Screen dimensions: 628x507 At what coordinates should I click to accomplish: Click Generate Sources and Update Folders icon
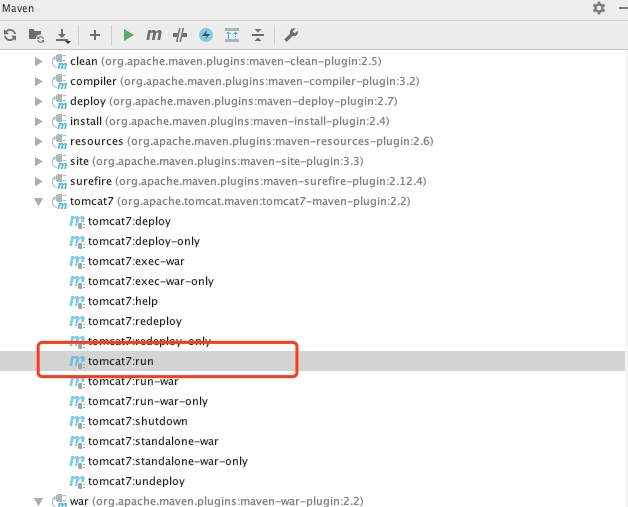[36, 35]
